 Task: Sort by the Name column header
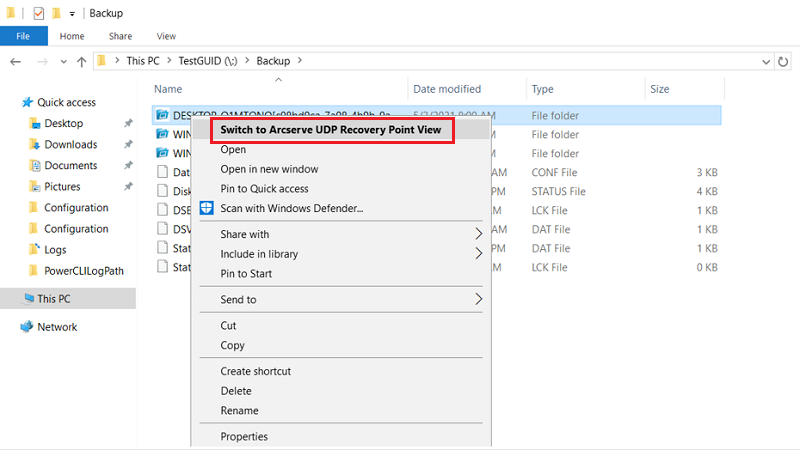pos(168,89)
